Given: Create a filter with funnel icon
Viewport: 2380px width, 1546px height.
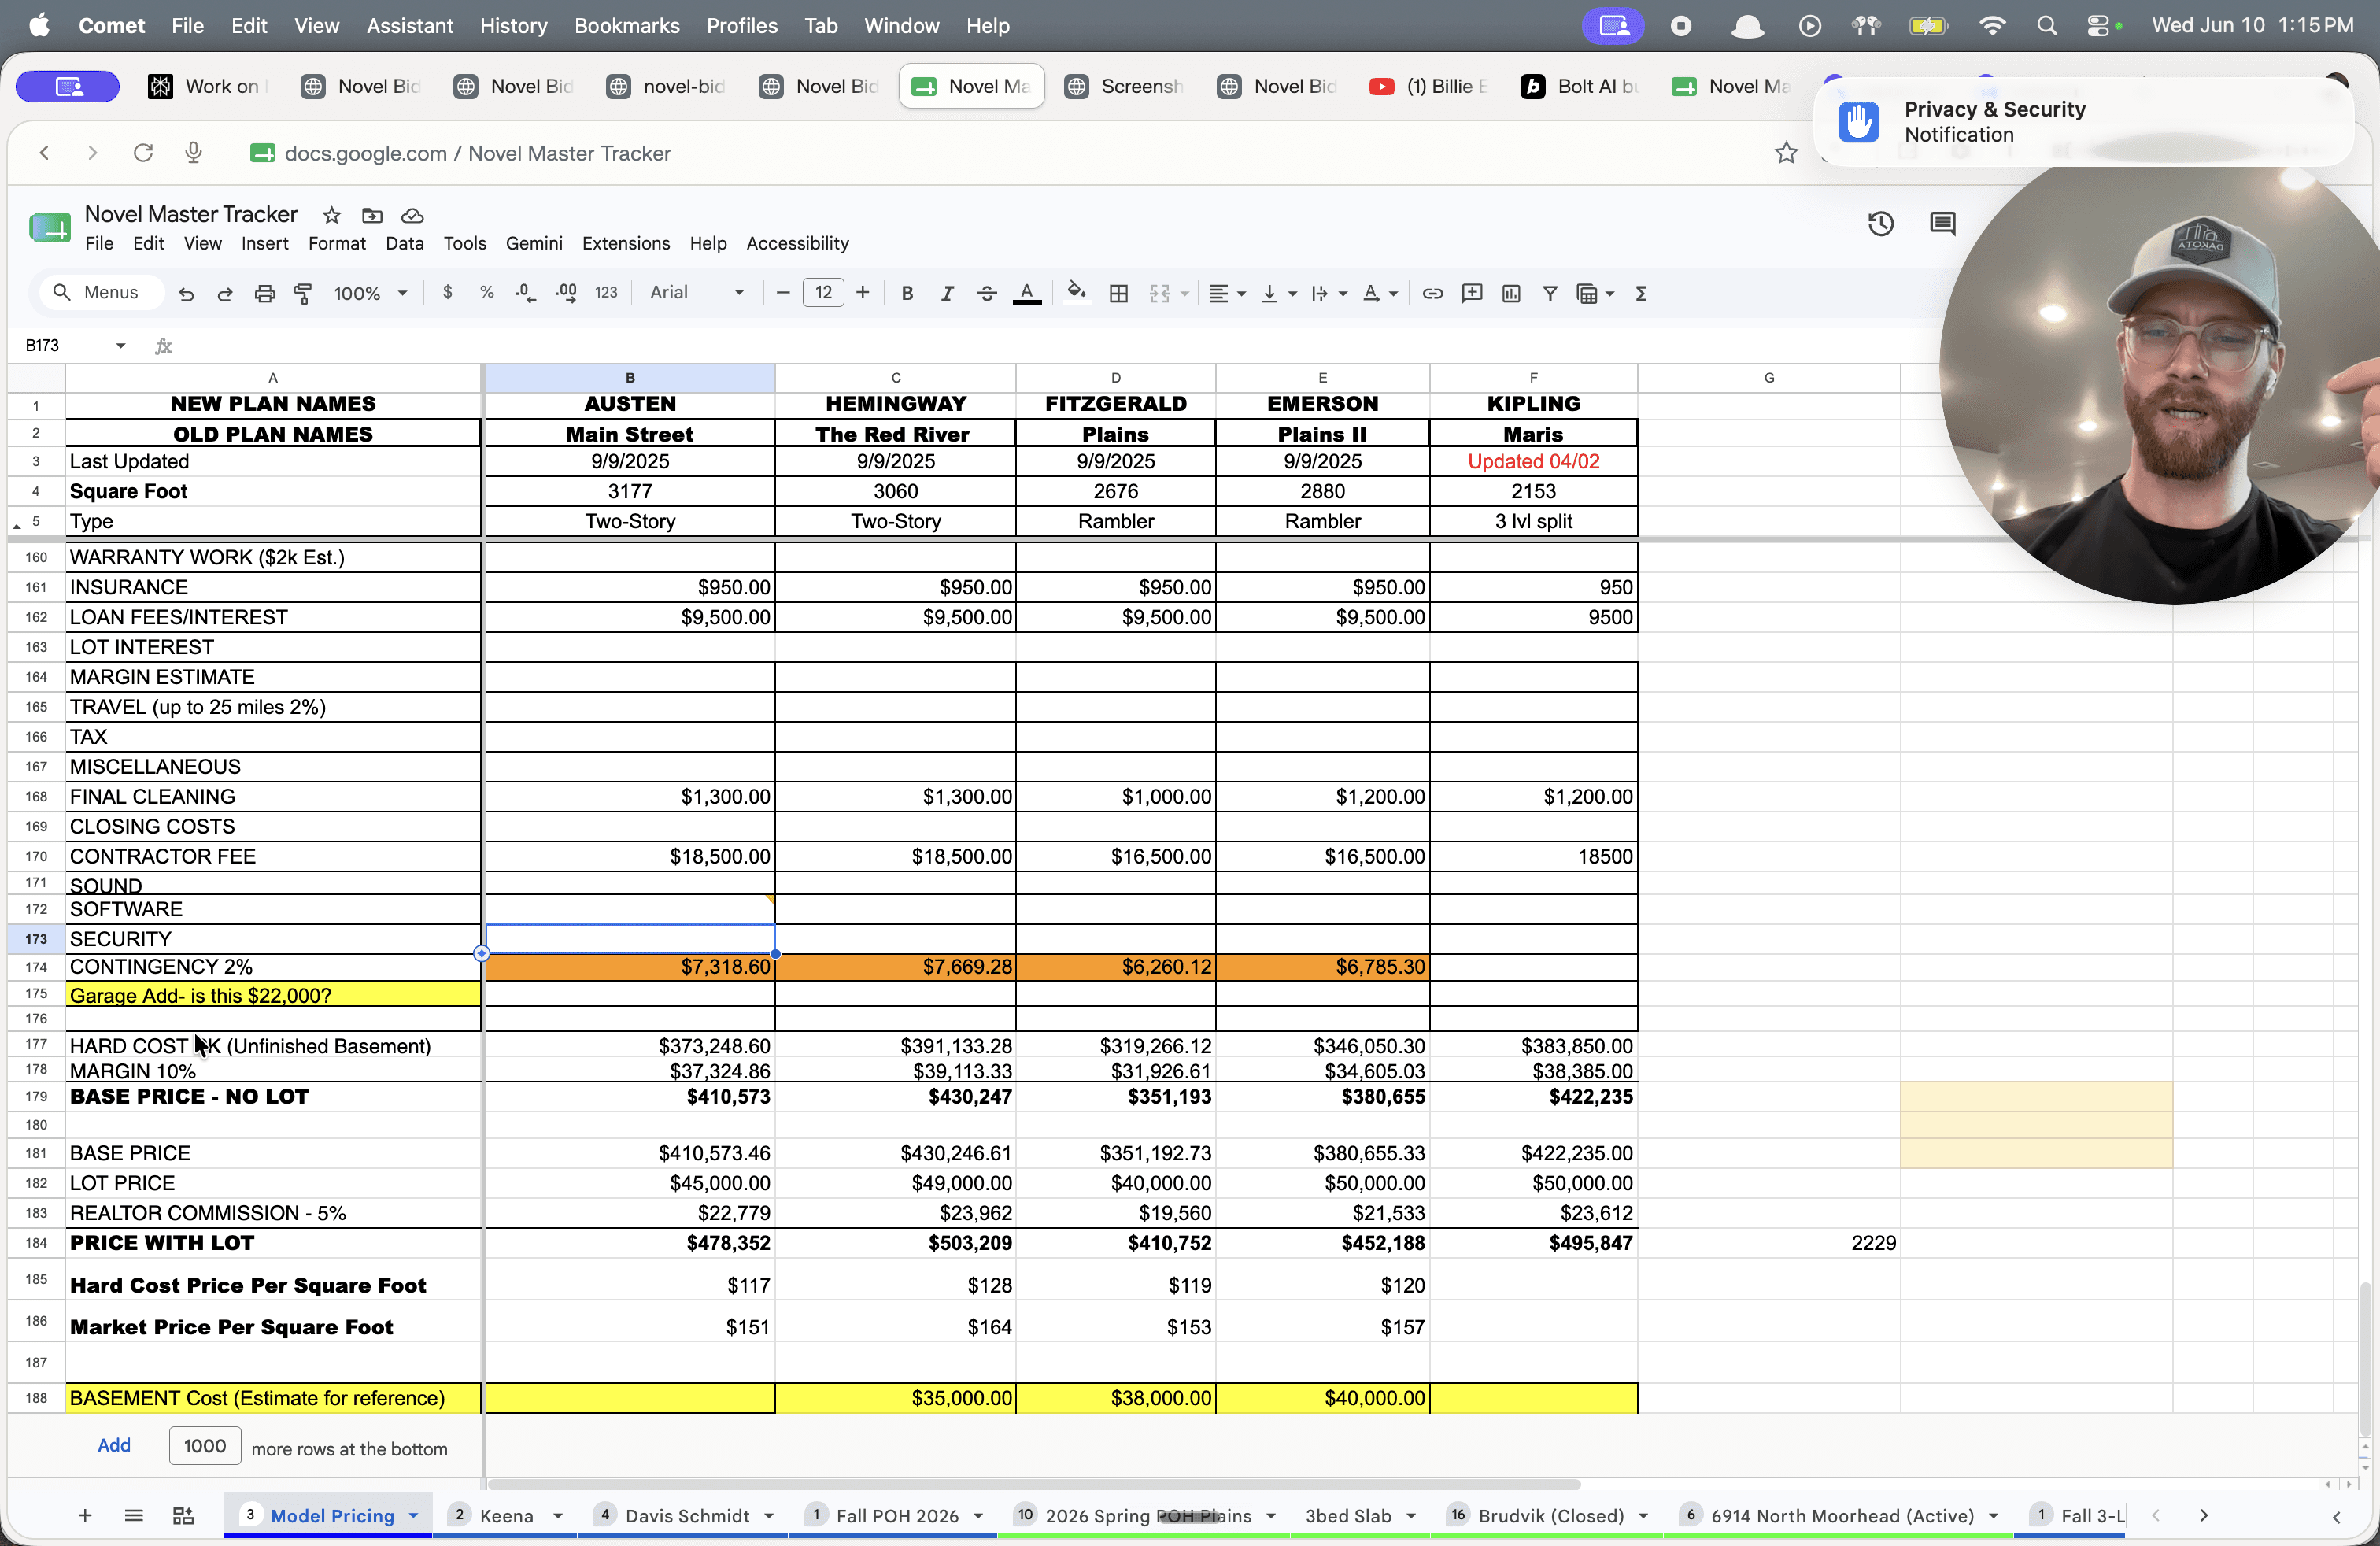Looking at the screenshot, I should (x=1550, y=293).
